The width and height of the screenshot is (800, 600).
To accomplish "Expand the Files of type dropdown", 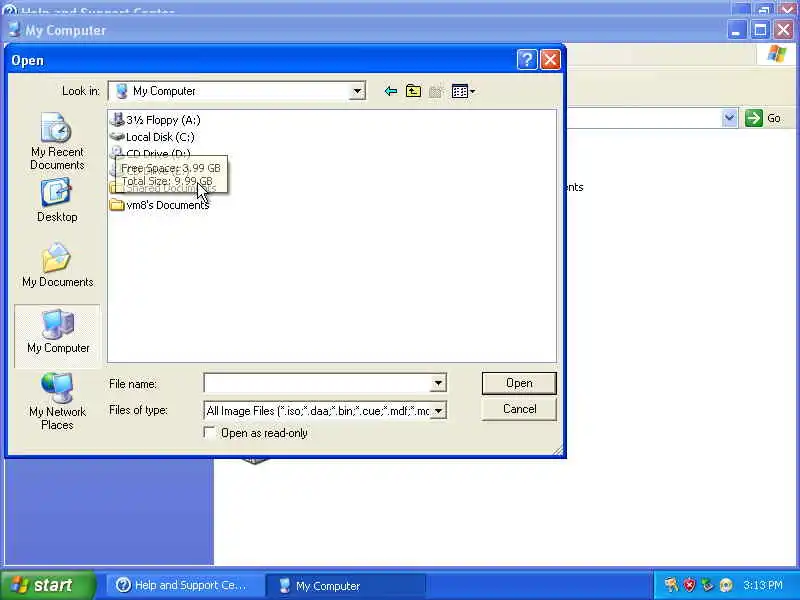I will [438, 410].
